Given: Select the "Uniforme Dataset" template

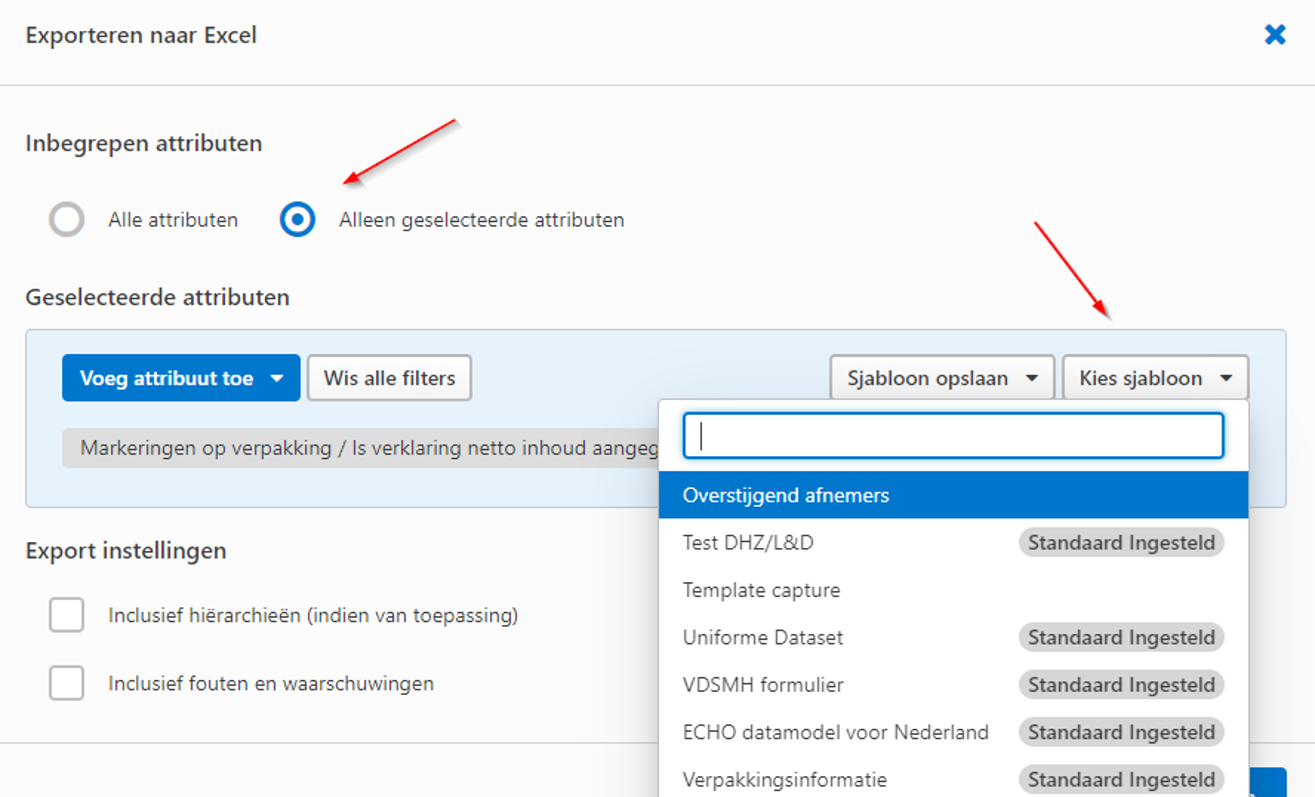Looking at the screenshot, I should coord(763,637).
